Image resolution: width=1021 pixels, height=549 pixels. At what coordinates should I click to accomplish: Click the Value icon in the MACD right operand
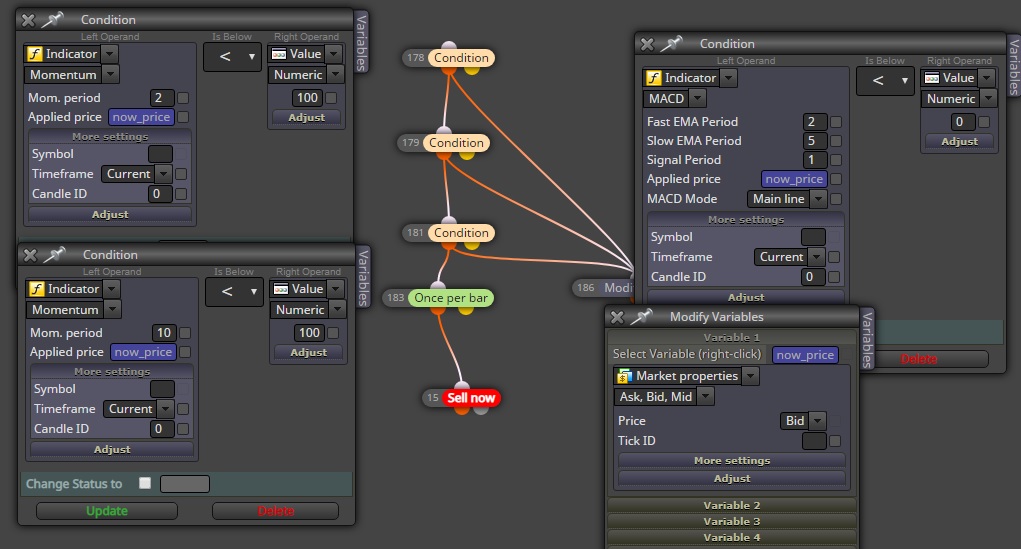(932, 78)
